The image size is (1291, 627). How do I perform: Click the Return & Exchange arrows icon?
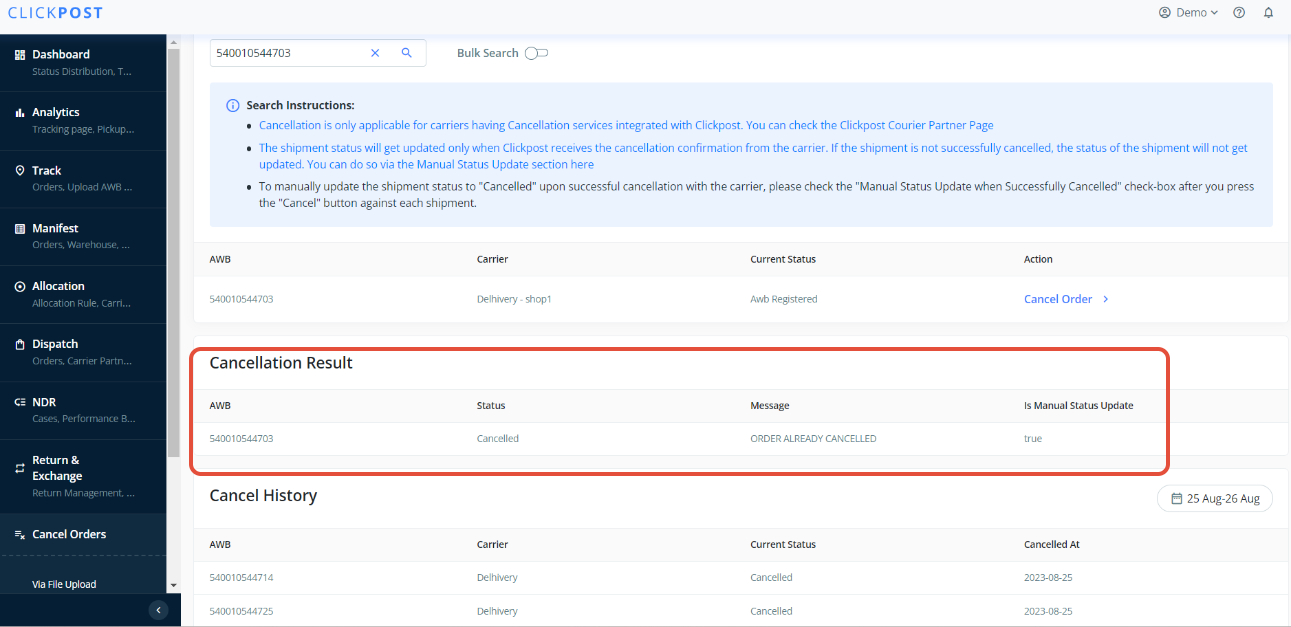pos(20,468)
